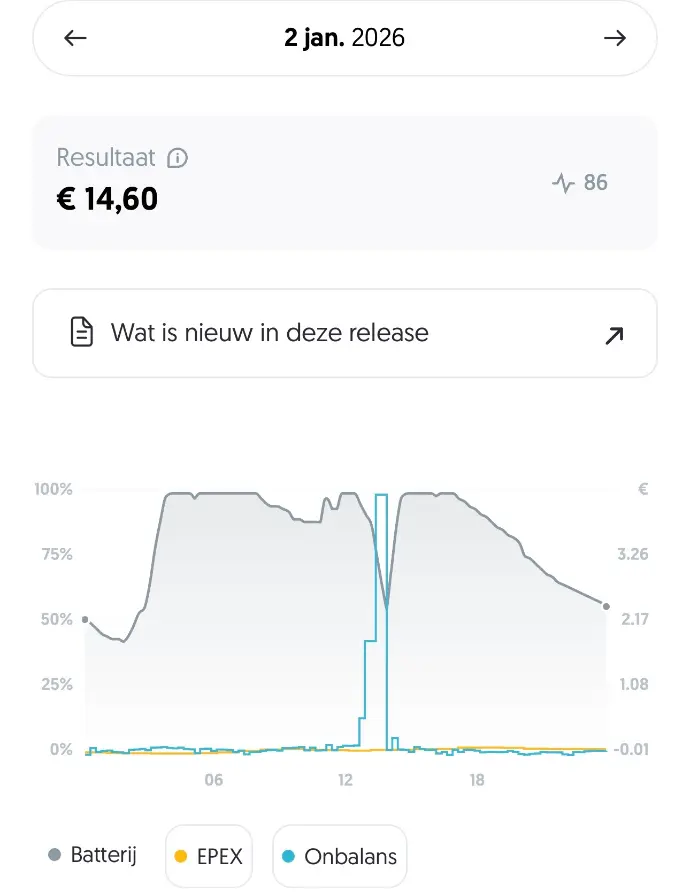
Task: Toggle the Batterij series label
Action: pyautogui.click(x=103, y=855)
